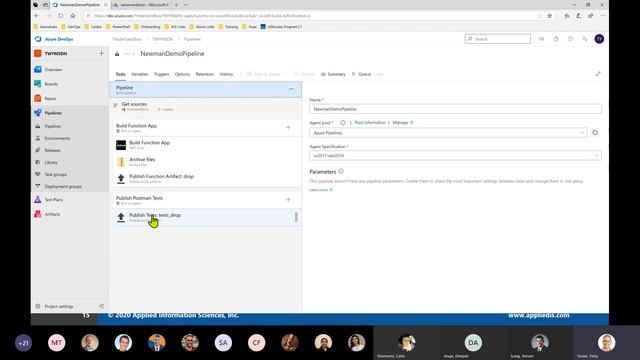640x360 pixels.
Task: Open the marketplace bag icon in the header
Action: [x=556, y=39]
